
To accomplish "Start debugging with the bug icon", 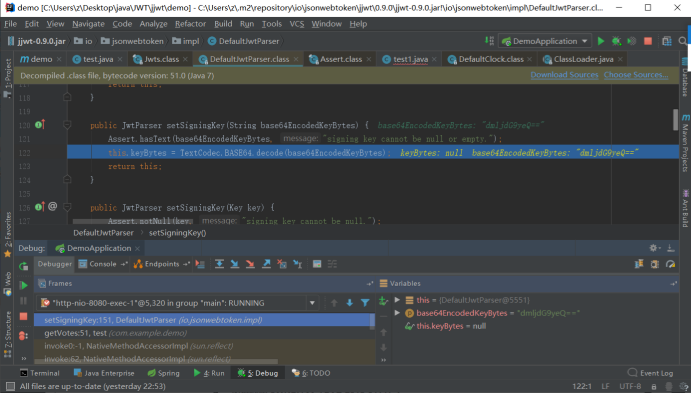I will (616, 41).
